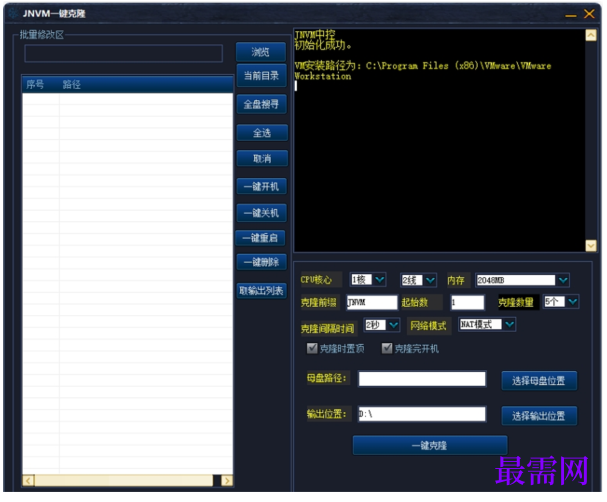Screen dimensions: 607x502
Task: Click the log console down scroll arrow
Action: tap(591, 245)
